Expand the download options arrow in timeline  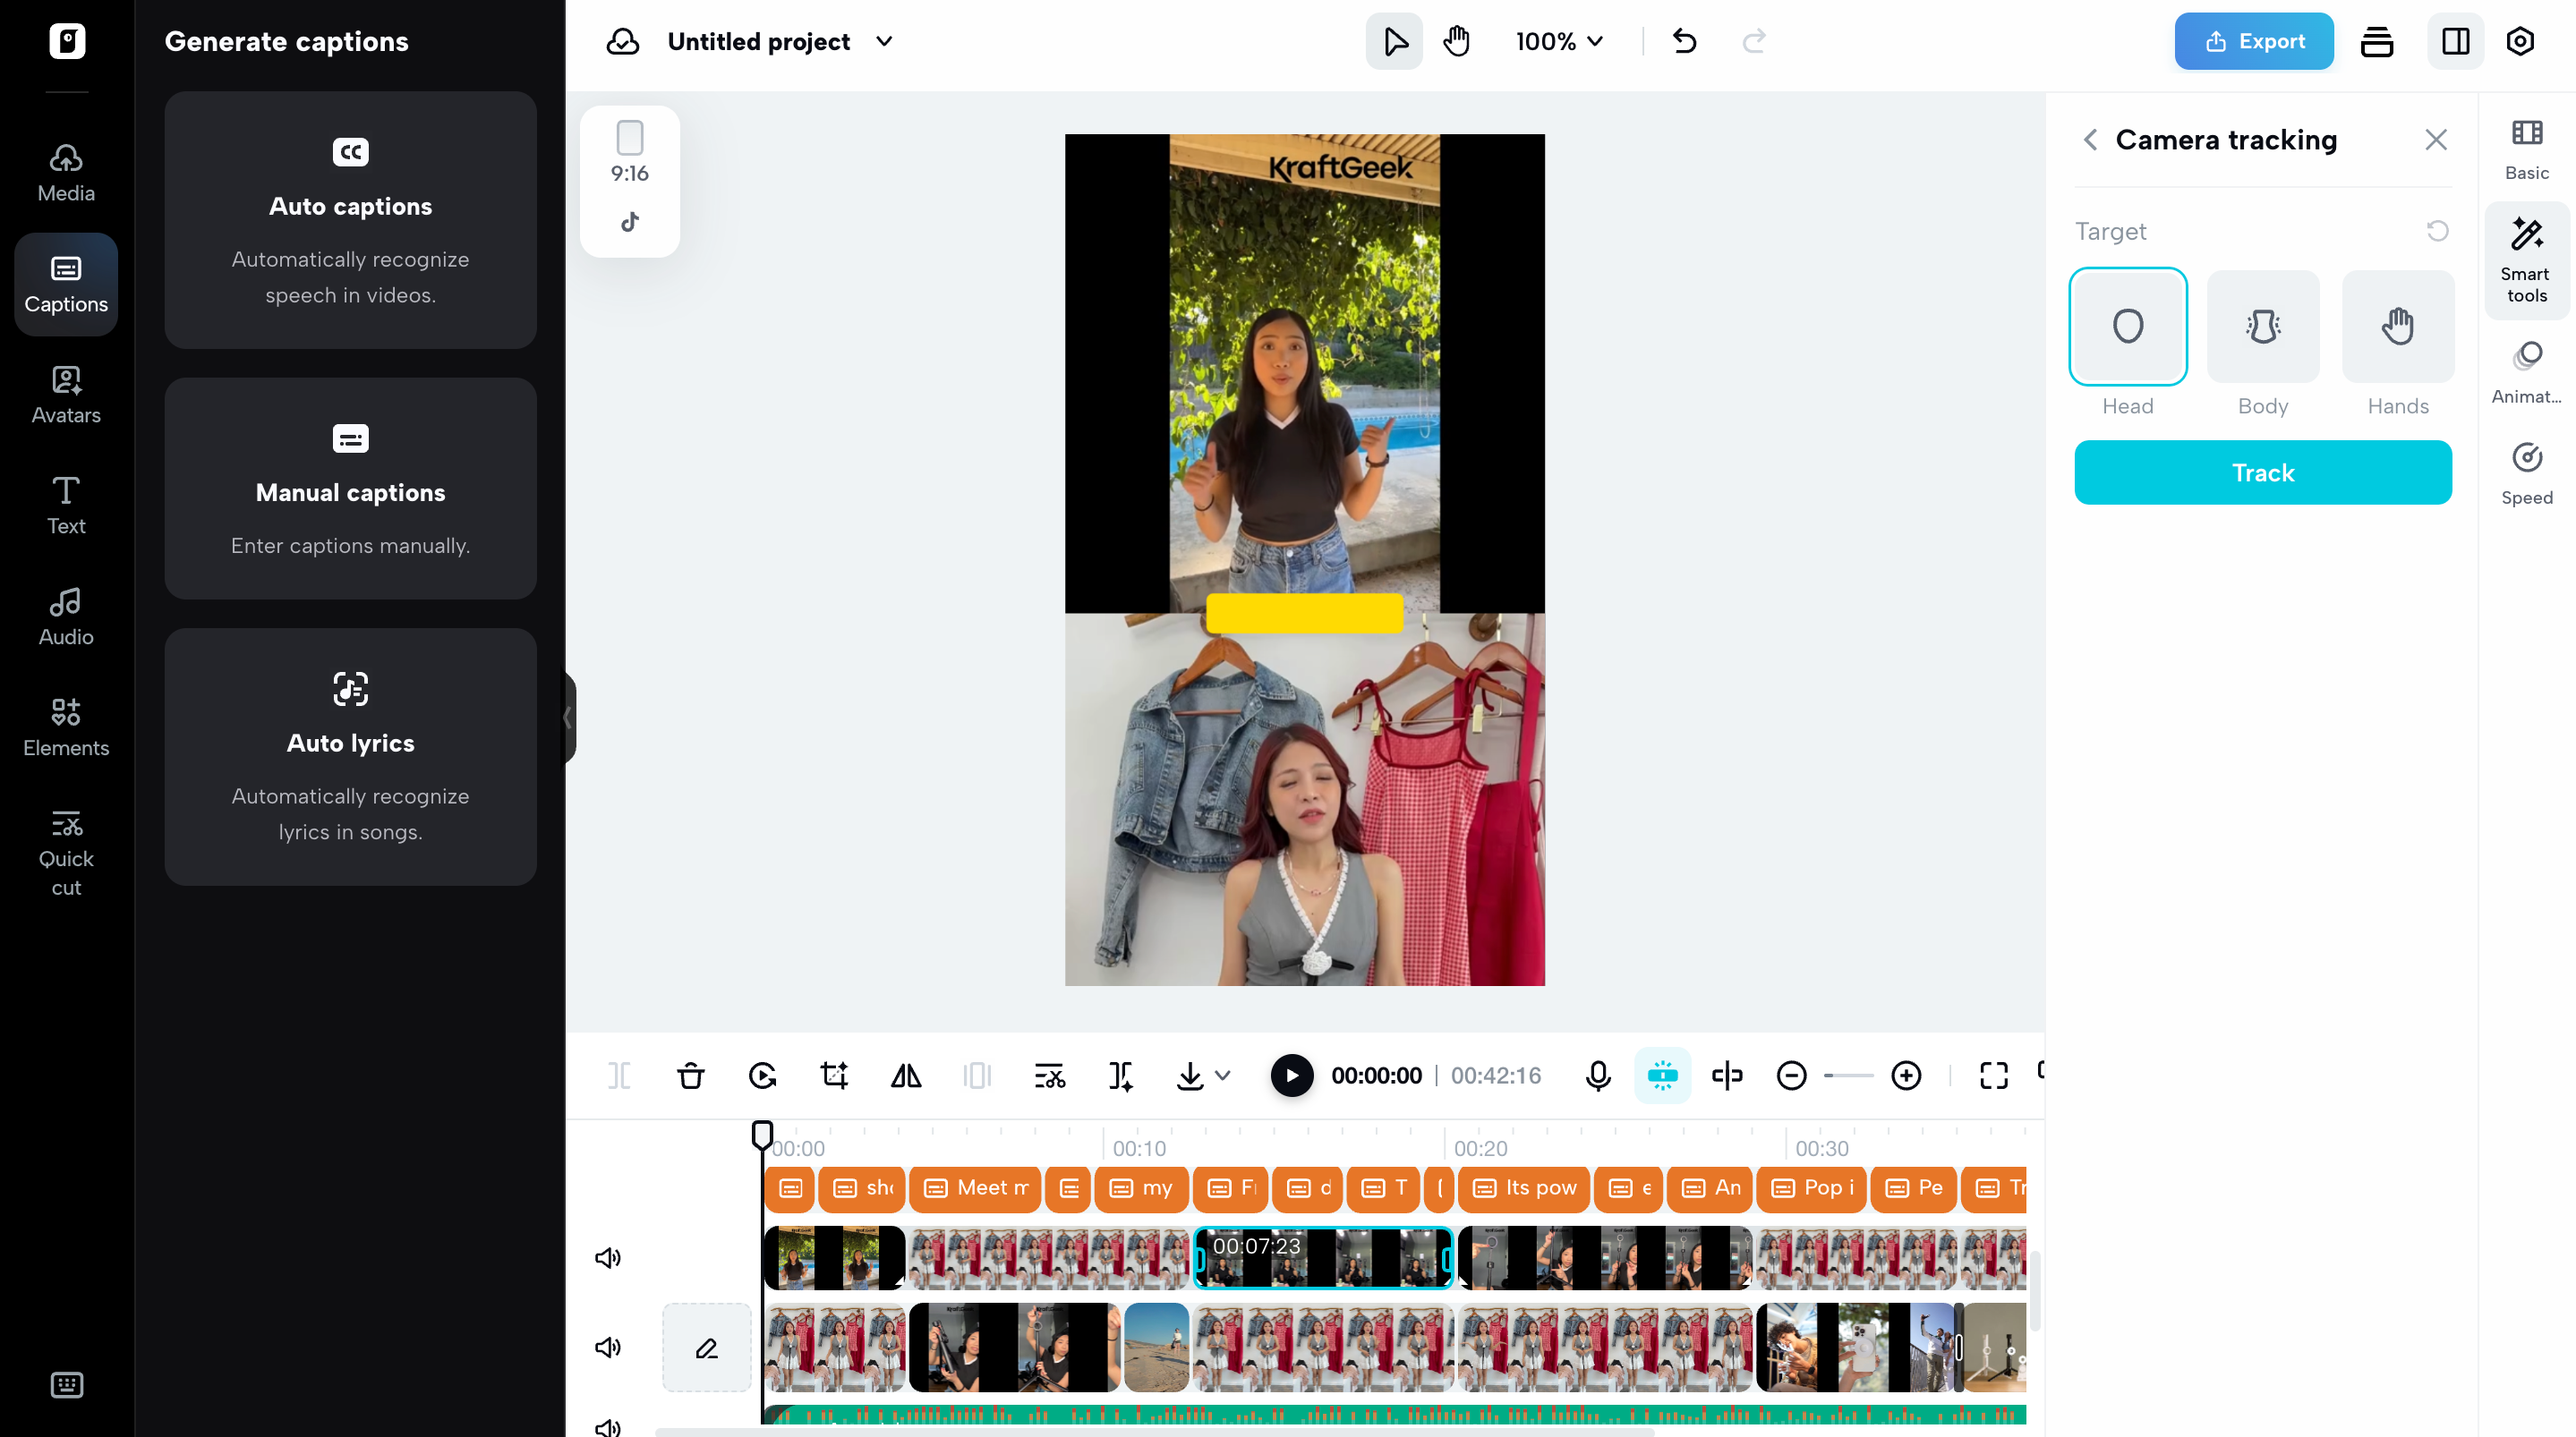click(1222, 1076)
